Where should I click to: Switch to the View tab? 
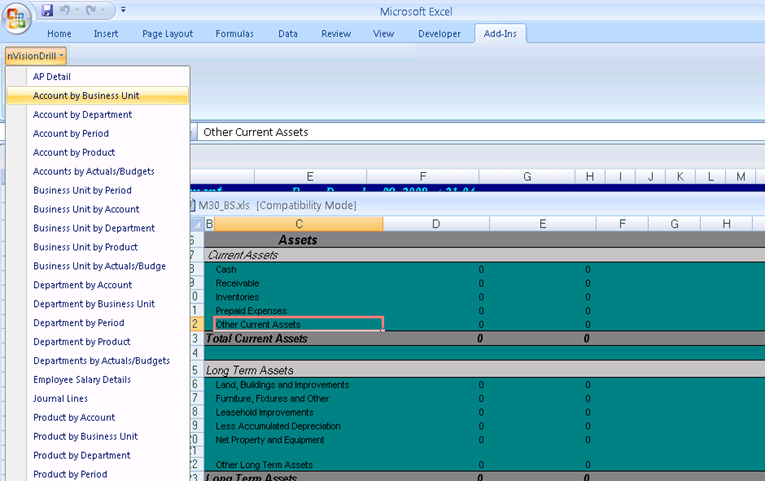tap(383, 34)
